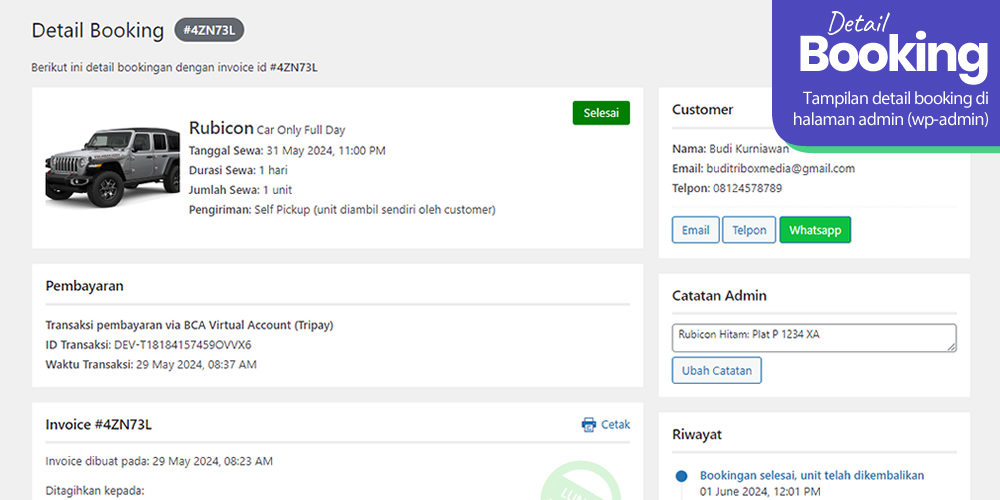Click the printer icon beside Cetak

(589, 425)
